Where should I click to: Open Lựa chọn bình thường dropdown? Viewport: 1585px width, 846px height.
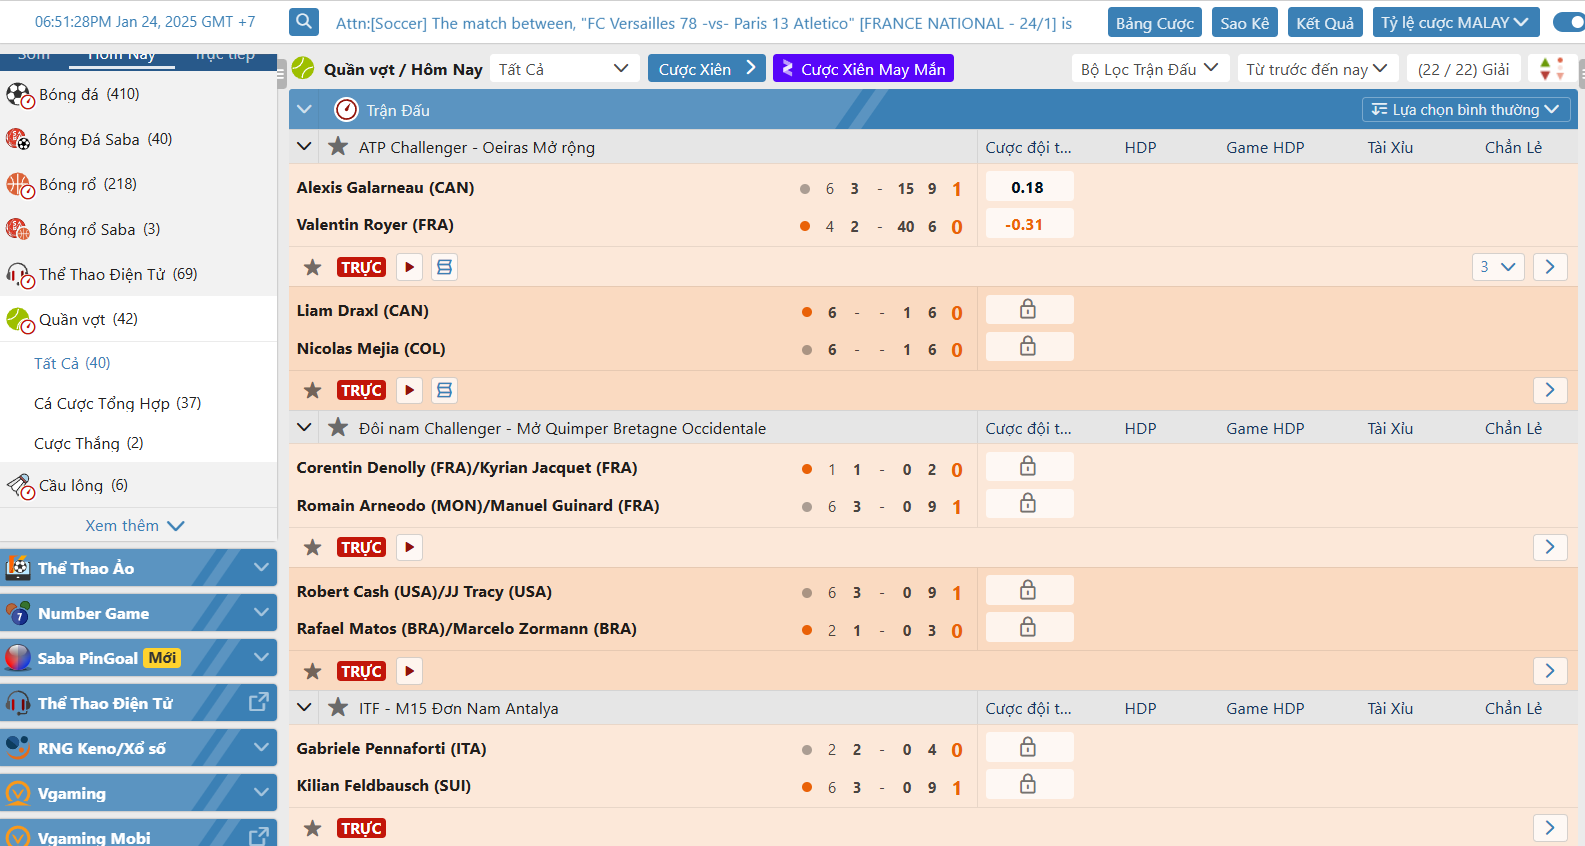1466,109
